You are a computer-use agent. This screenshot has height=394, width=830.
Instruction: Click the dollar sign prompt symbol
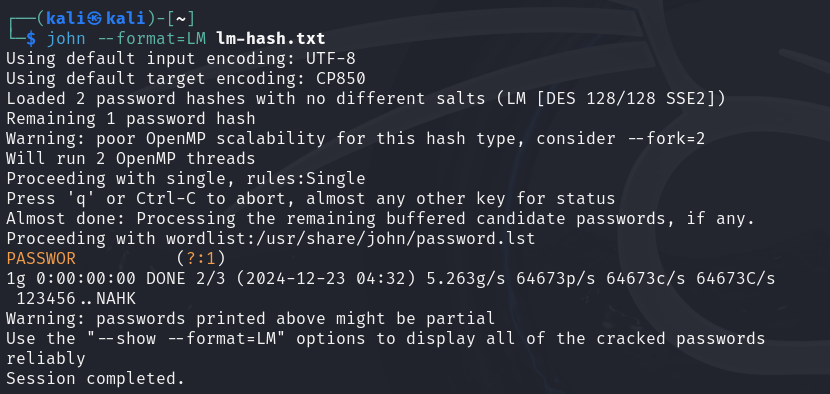[31, 39]
